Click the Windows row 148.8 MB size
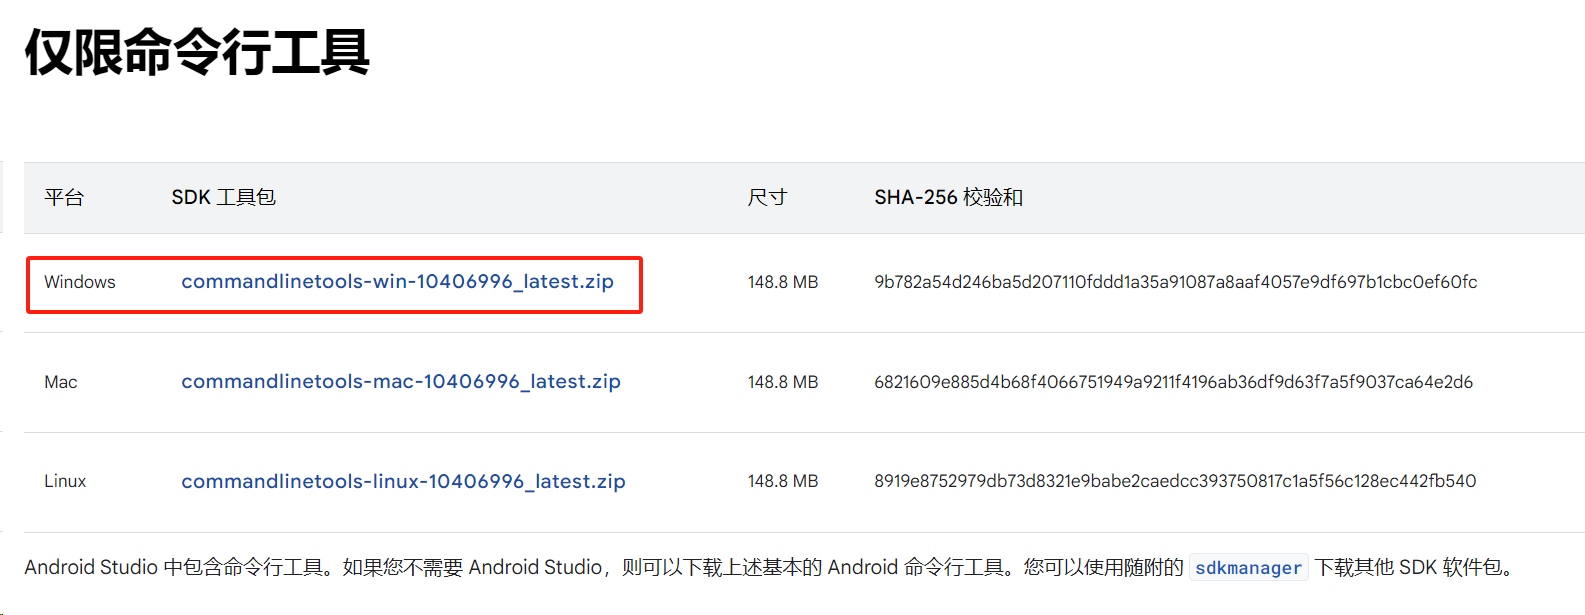This screenshot has height=615, width=1585. [783, 283]
